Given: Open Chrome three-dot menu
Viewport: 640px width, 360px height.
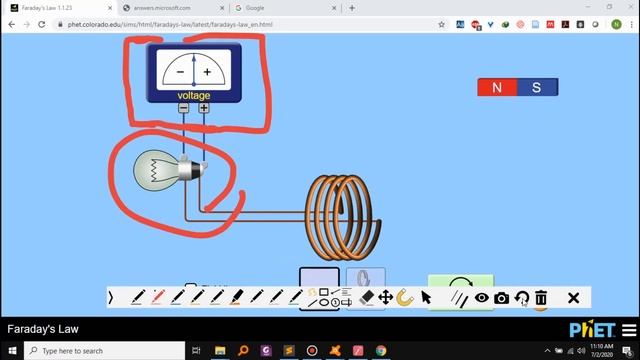Looking at the screenshot, I should coord(631,24).
